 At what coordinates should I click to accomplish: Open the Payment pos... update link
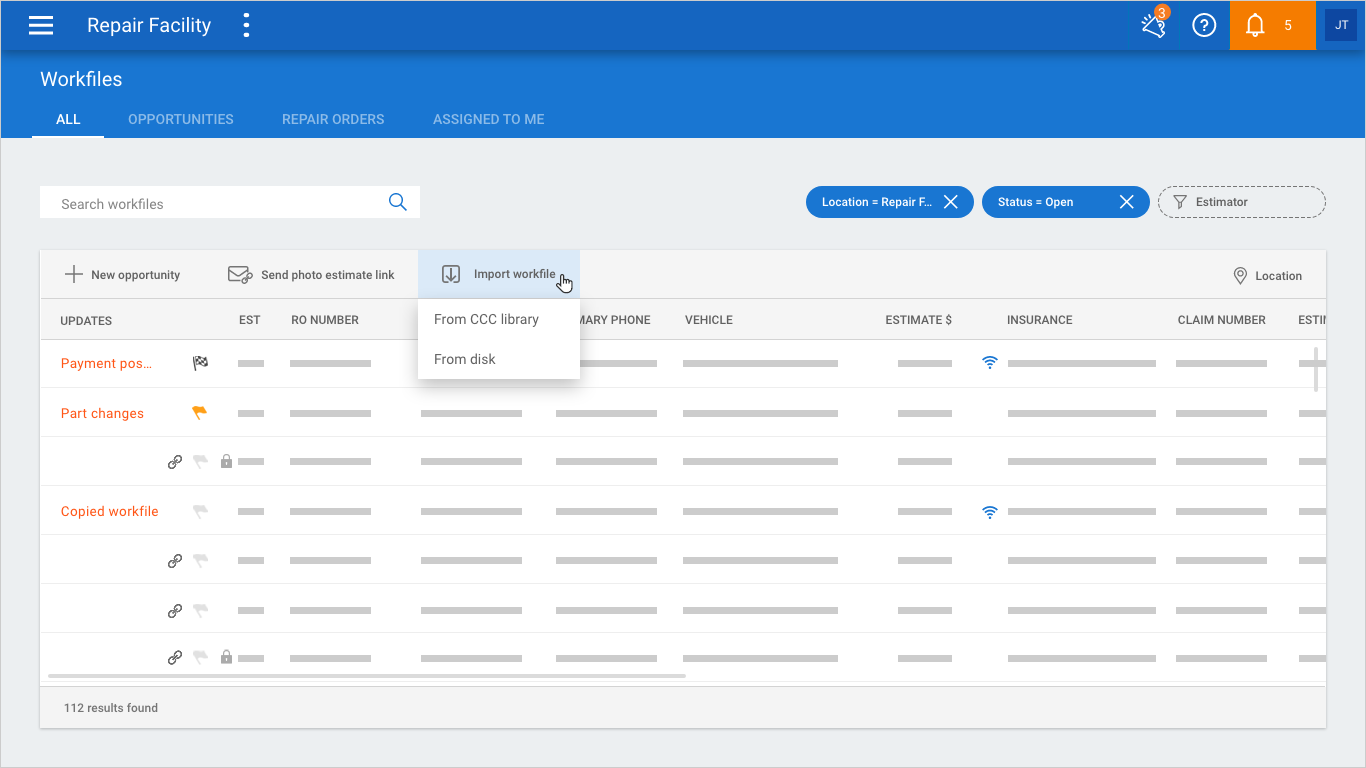[x=107, y=363]
